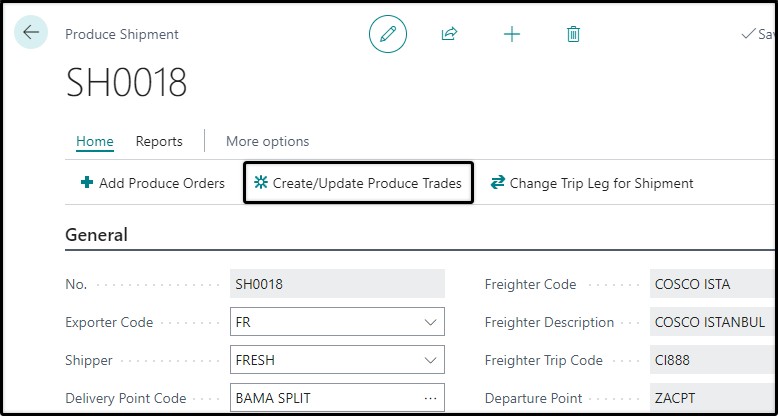Expand the Shipper dropdown
The width and height of the screenshot is (778, 416).
tap(430, 360)
